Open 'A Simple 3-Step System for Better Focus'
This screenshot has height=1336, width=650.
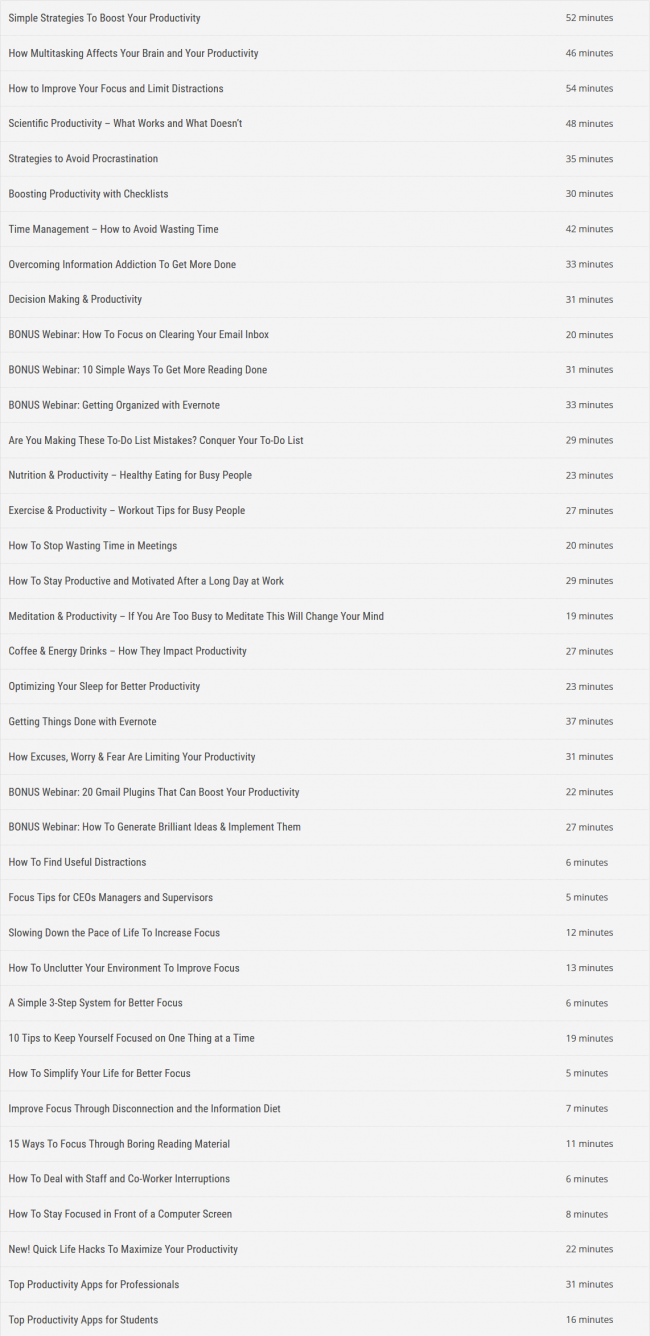pos(95,1003)
